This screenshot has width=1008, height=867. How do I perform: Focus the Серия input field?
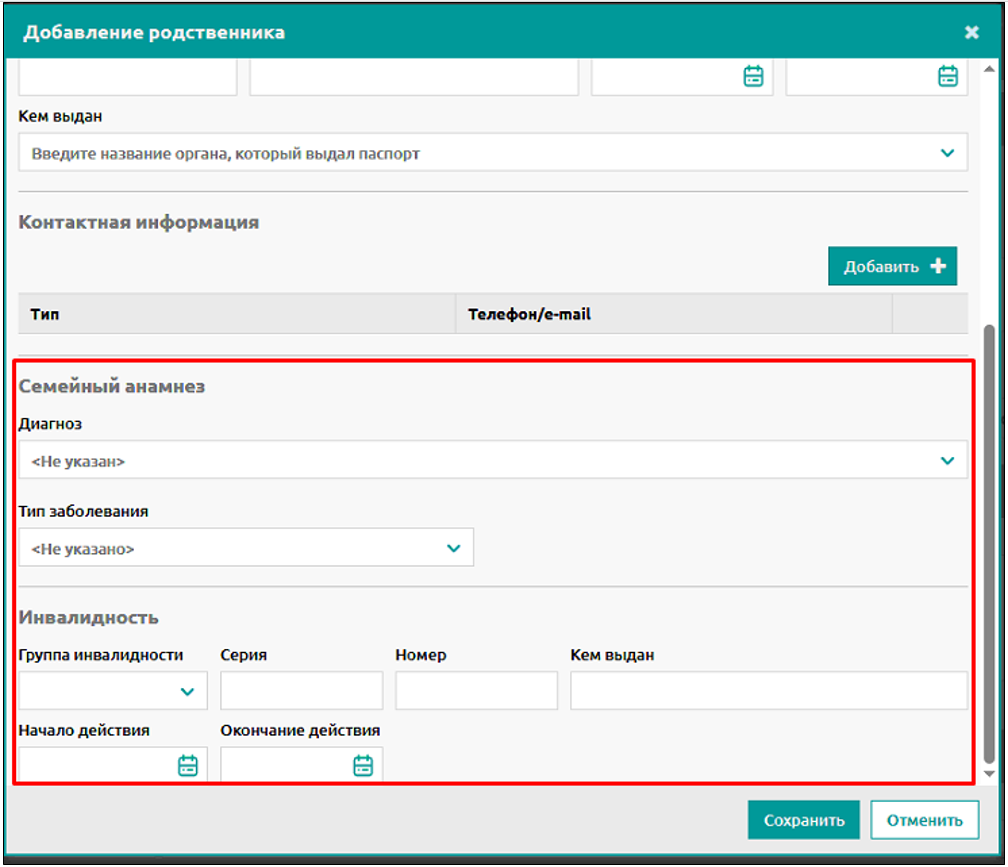(301, 691)
